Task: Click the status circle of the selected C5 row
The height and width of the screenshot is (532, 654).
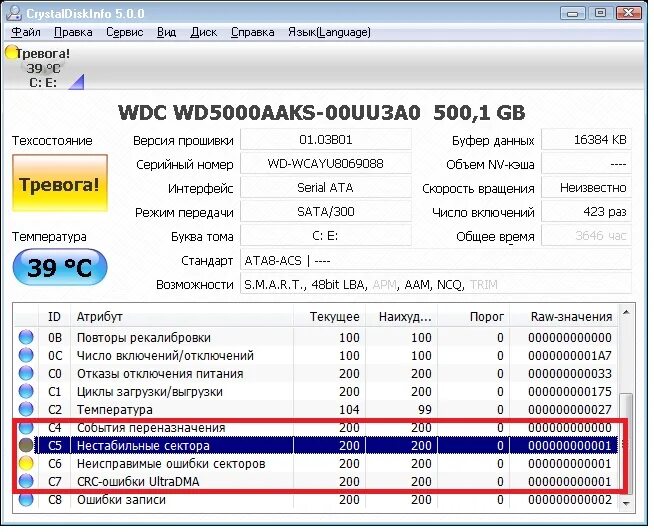Action: coord(26,445)
